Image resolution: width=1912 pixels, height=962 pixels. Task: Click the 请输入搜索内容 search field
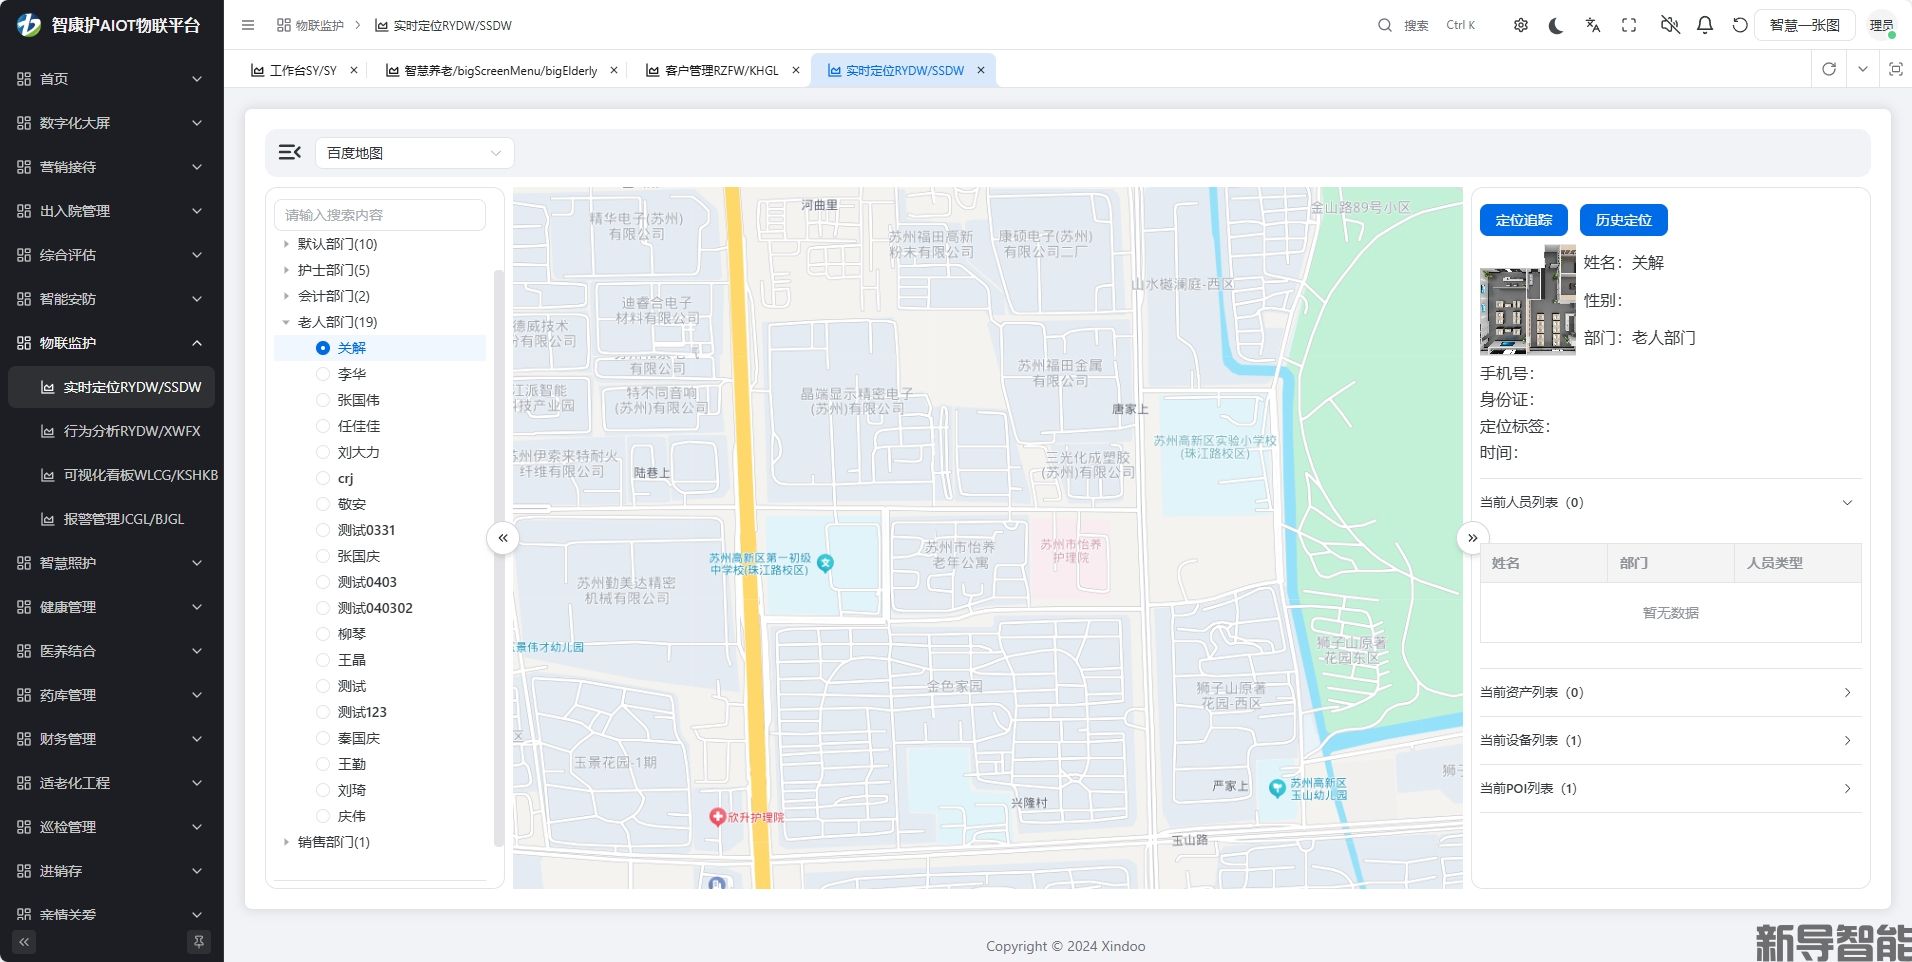coord(379,214)
